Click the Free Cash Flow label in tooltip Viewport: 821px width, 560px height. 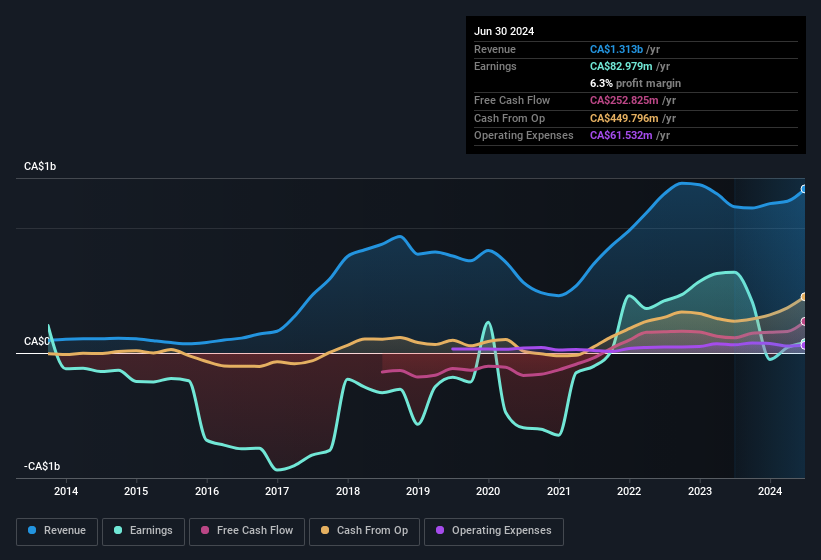tap(512, 100)
